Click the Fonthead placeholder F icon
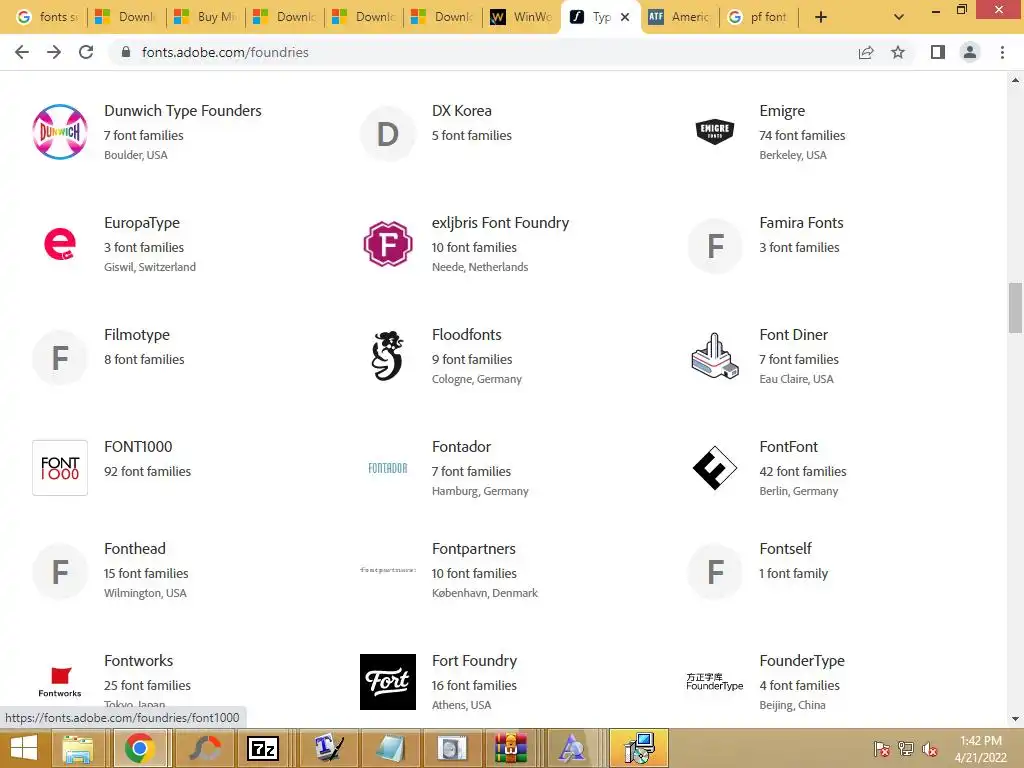 tap(60, 572)
